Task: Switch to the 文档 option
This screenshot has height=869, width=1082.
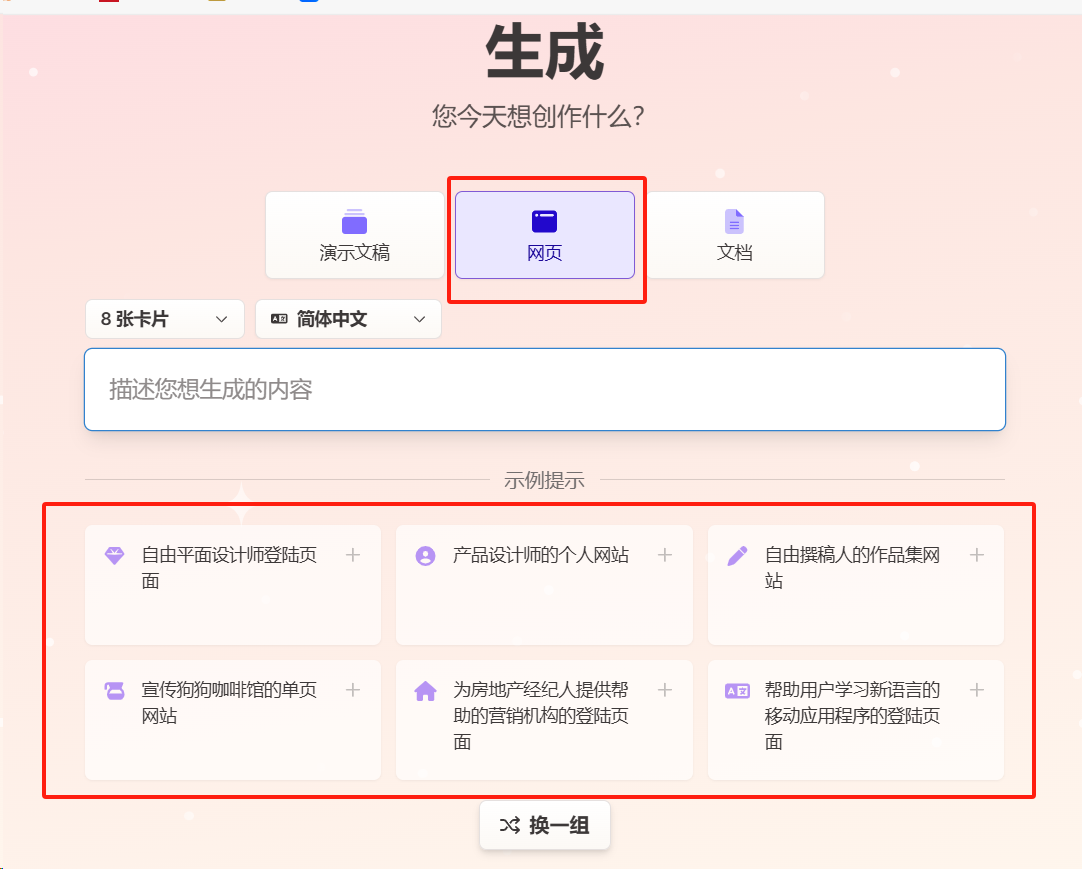Action: (x=735, y=235)
